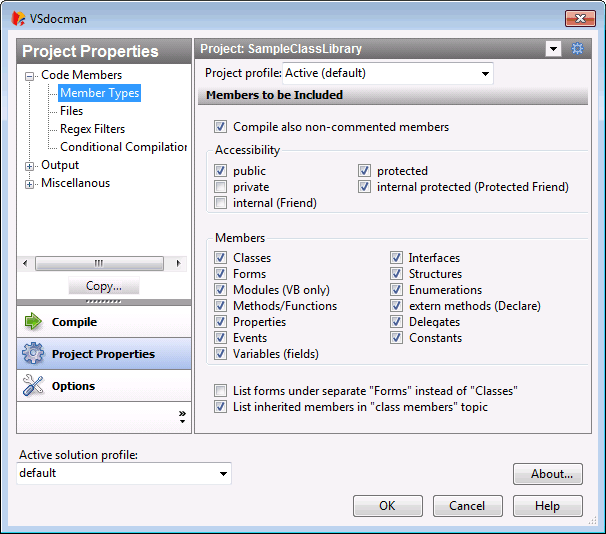Enable the private accessibility checkbox

[x=221, y=187]
